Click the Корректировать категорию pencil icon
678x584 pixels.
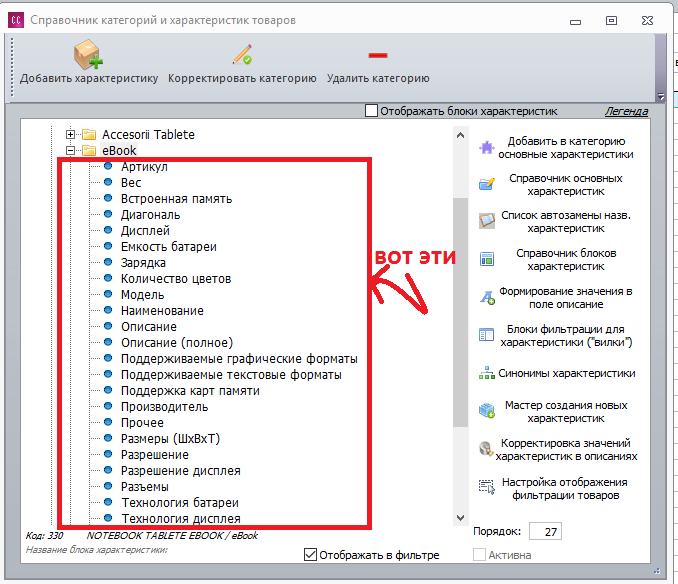(242, 54)
